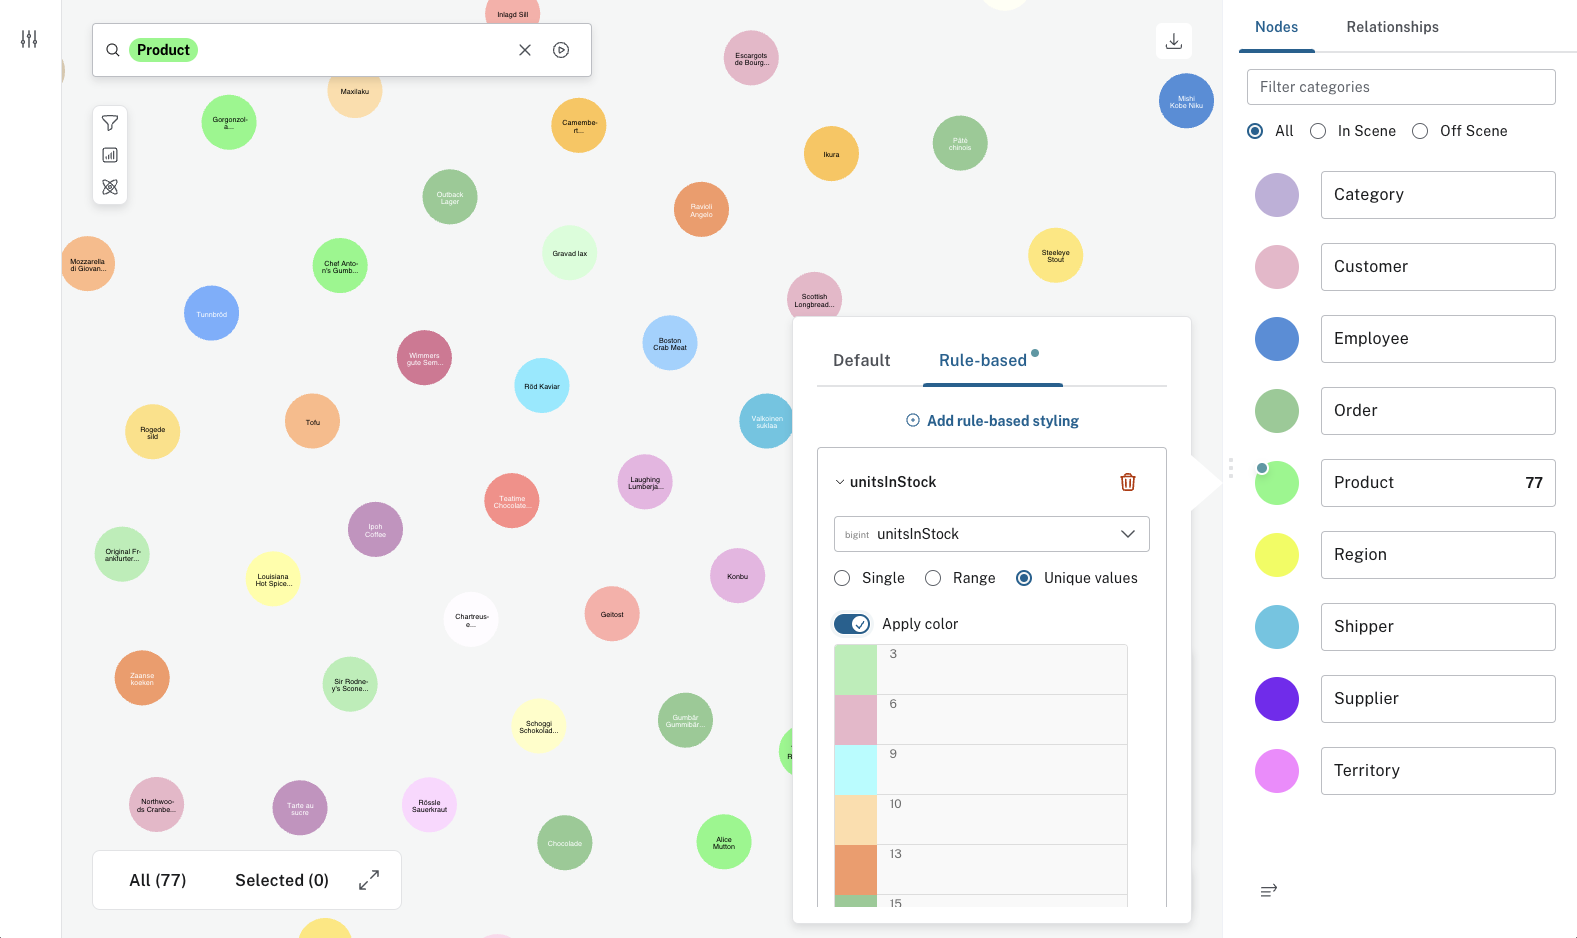The image size is (1577, 938).
Task: Open the filter funnel tool
Action: point(110,123)
